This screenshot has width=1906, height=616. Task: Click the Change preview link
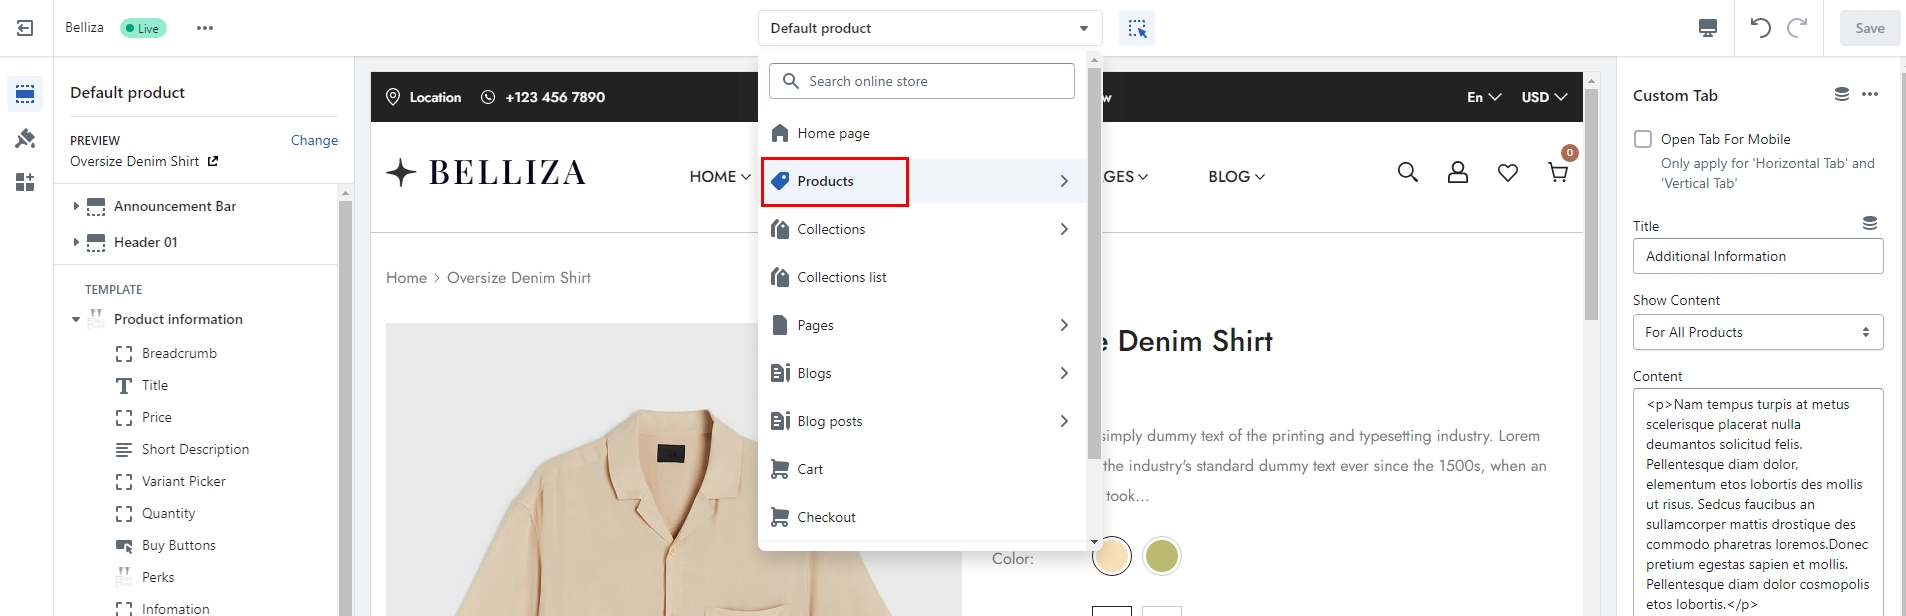(x=314, y=140)
